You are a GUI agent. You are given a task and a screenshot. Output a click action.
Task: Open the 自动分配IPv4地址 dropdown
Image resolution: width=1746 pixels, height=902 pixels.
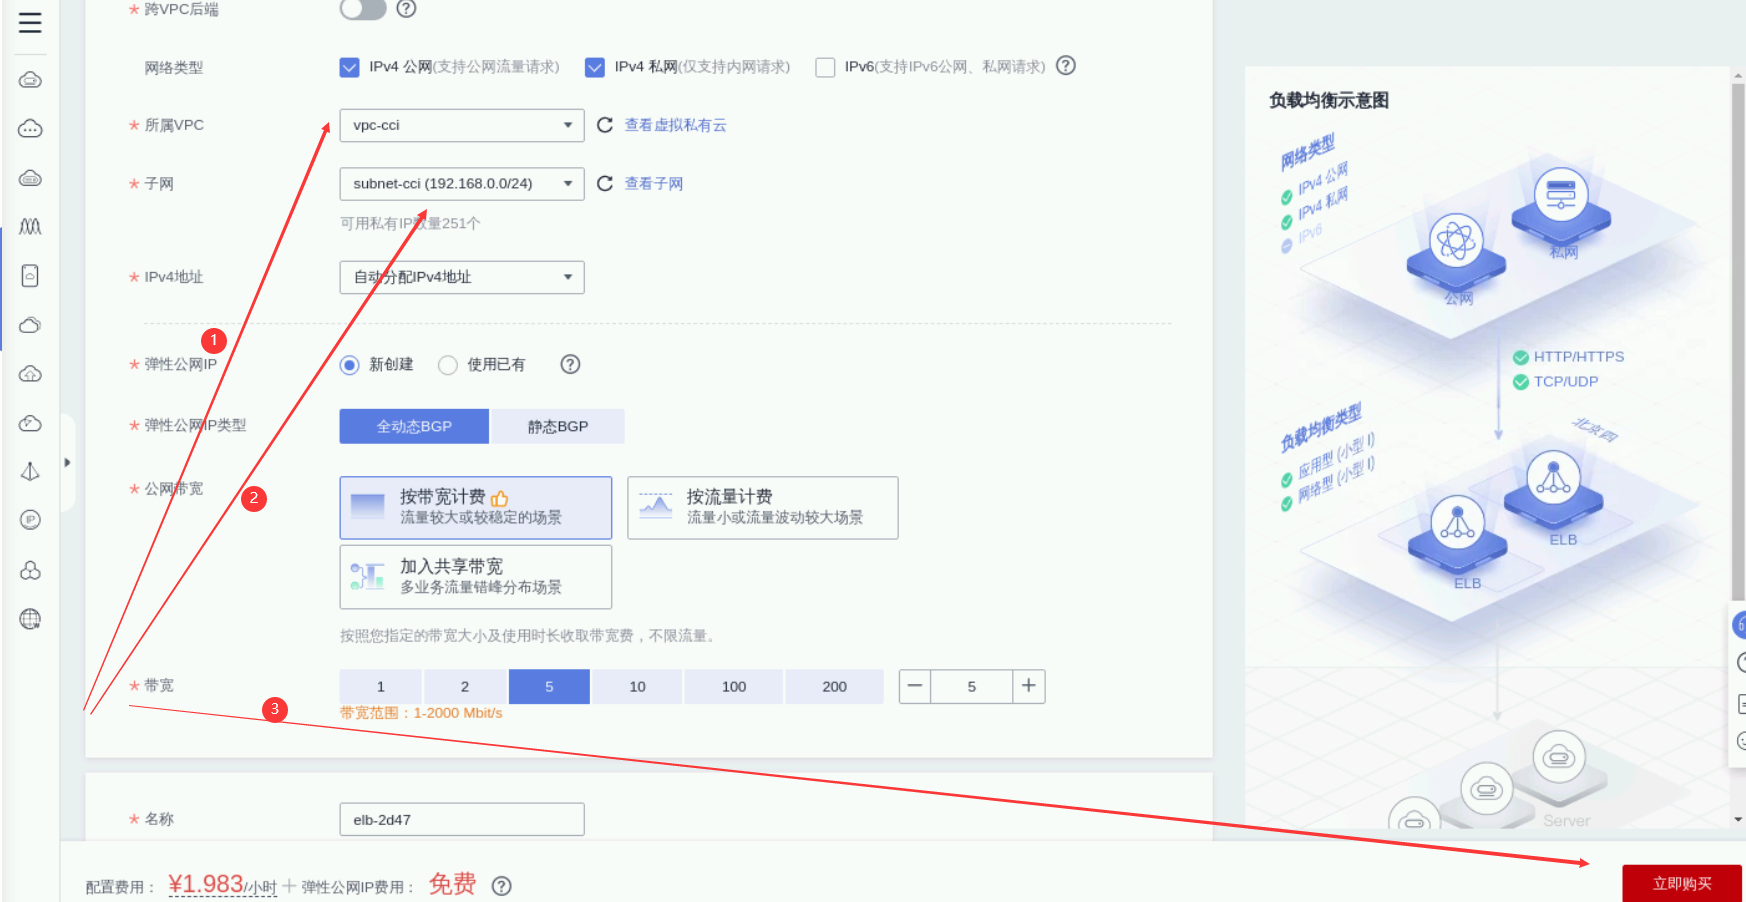(462, 277)
